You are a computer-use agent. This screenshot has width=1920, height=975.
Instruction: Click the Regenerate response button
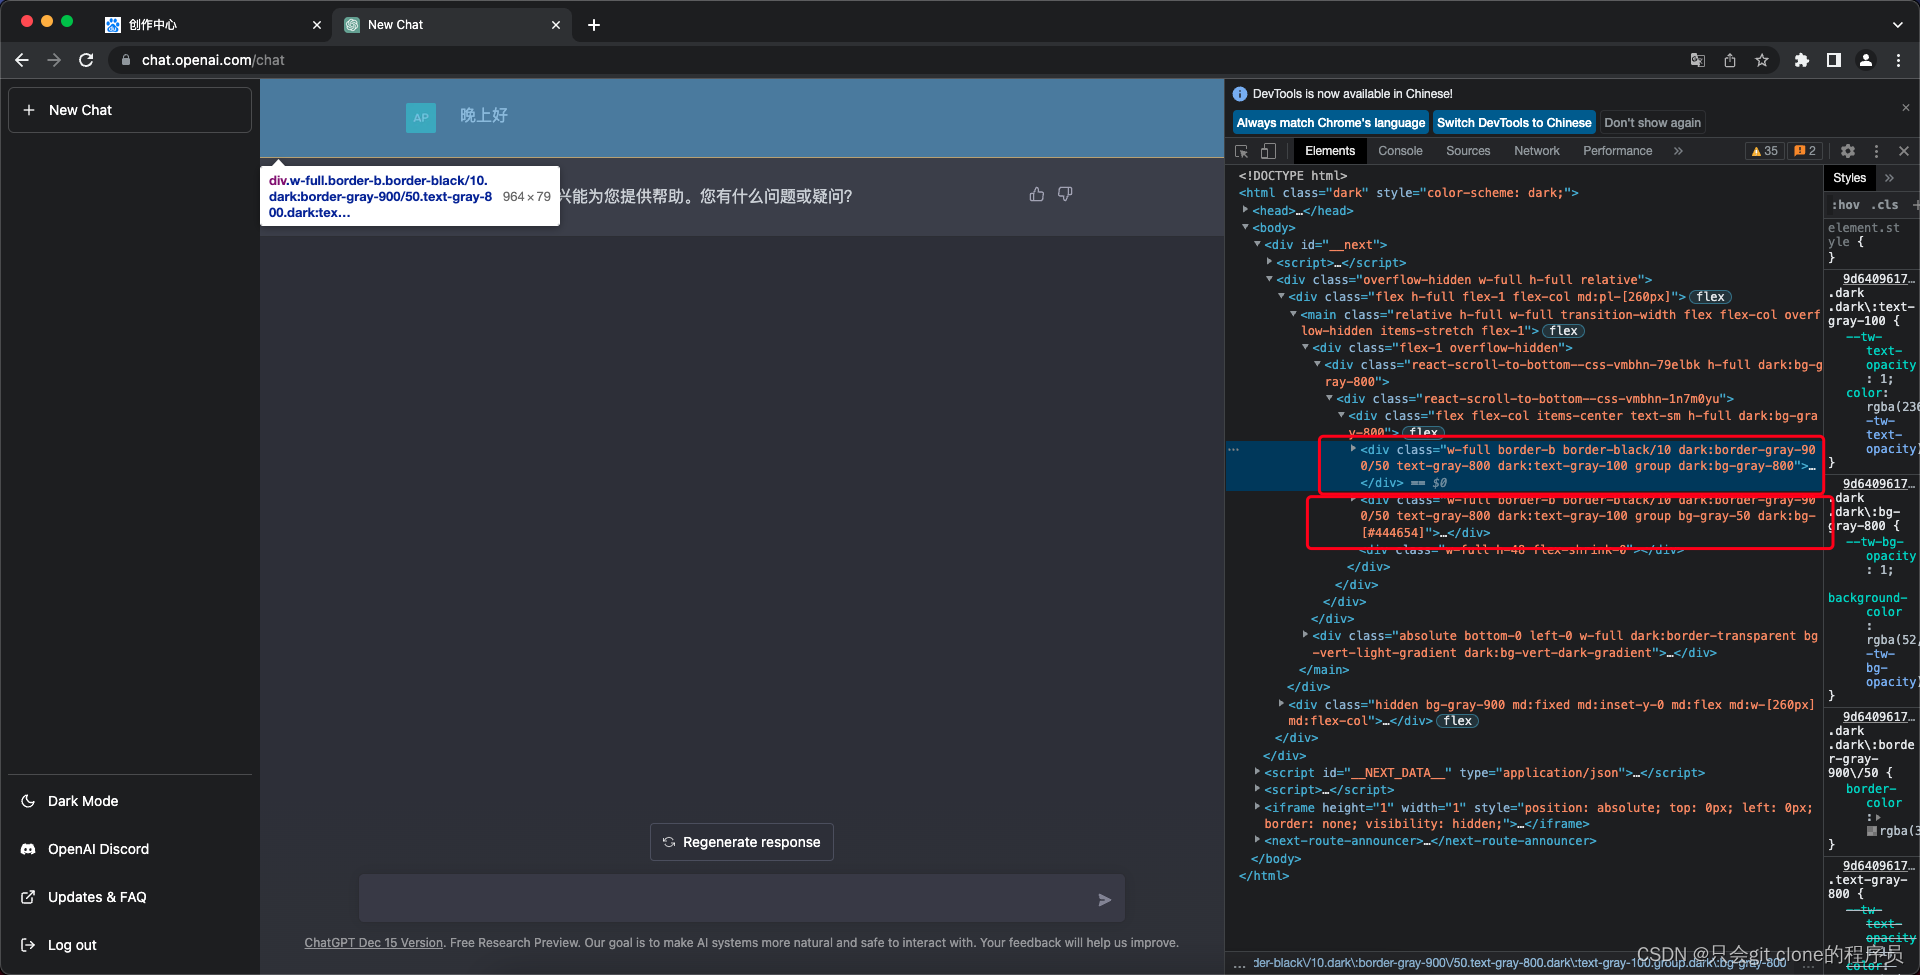coord(741,842)
